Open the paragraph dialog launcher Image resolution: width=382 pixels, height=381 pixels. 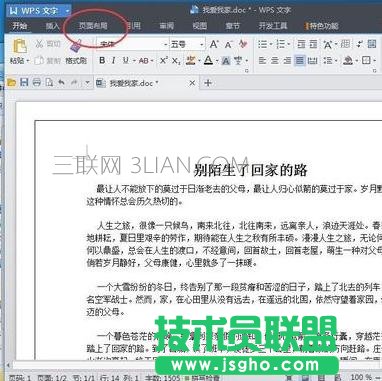coord(375,71)
